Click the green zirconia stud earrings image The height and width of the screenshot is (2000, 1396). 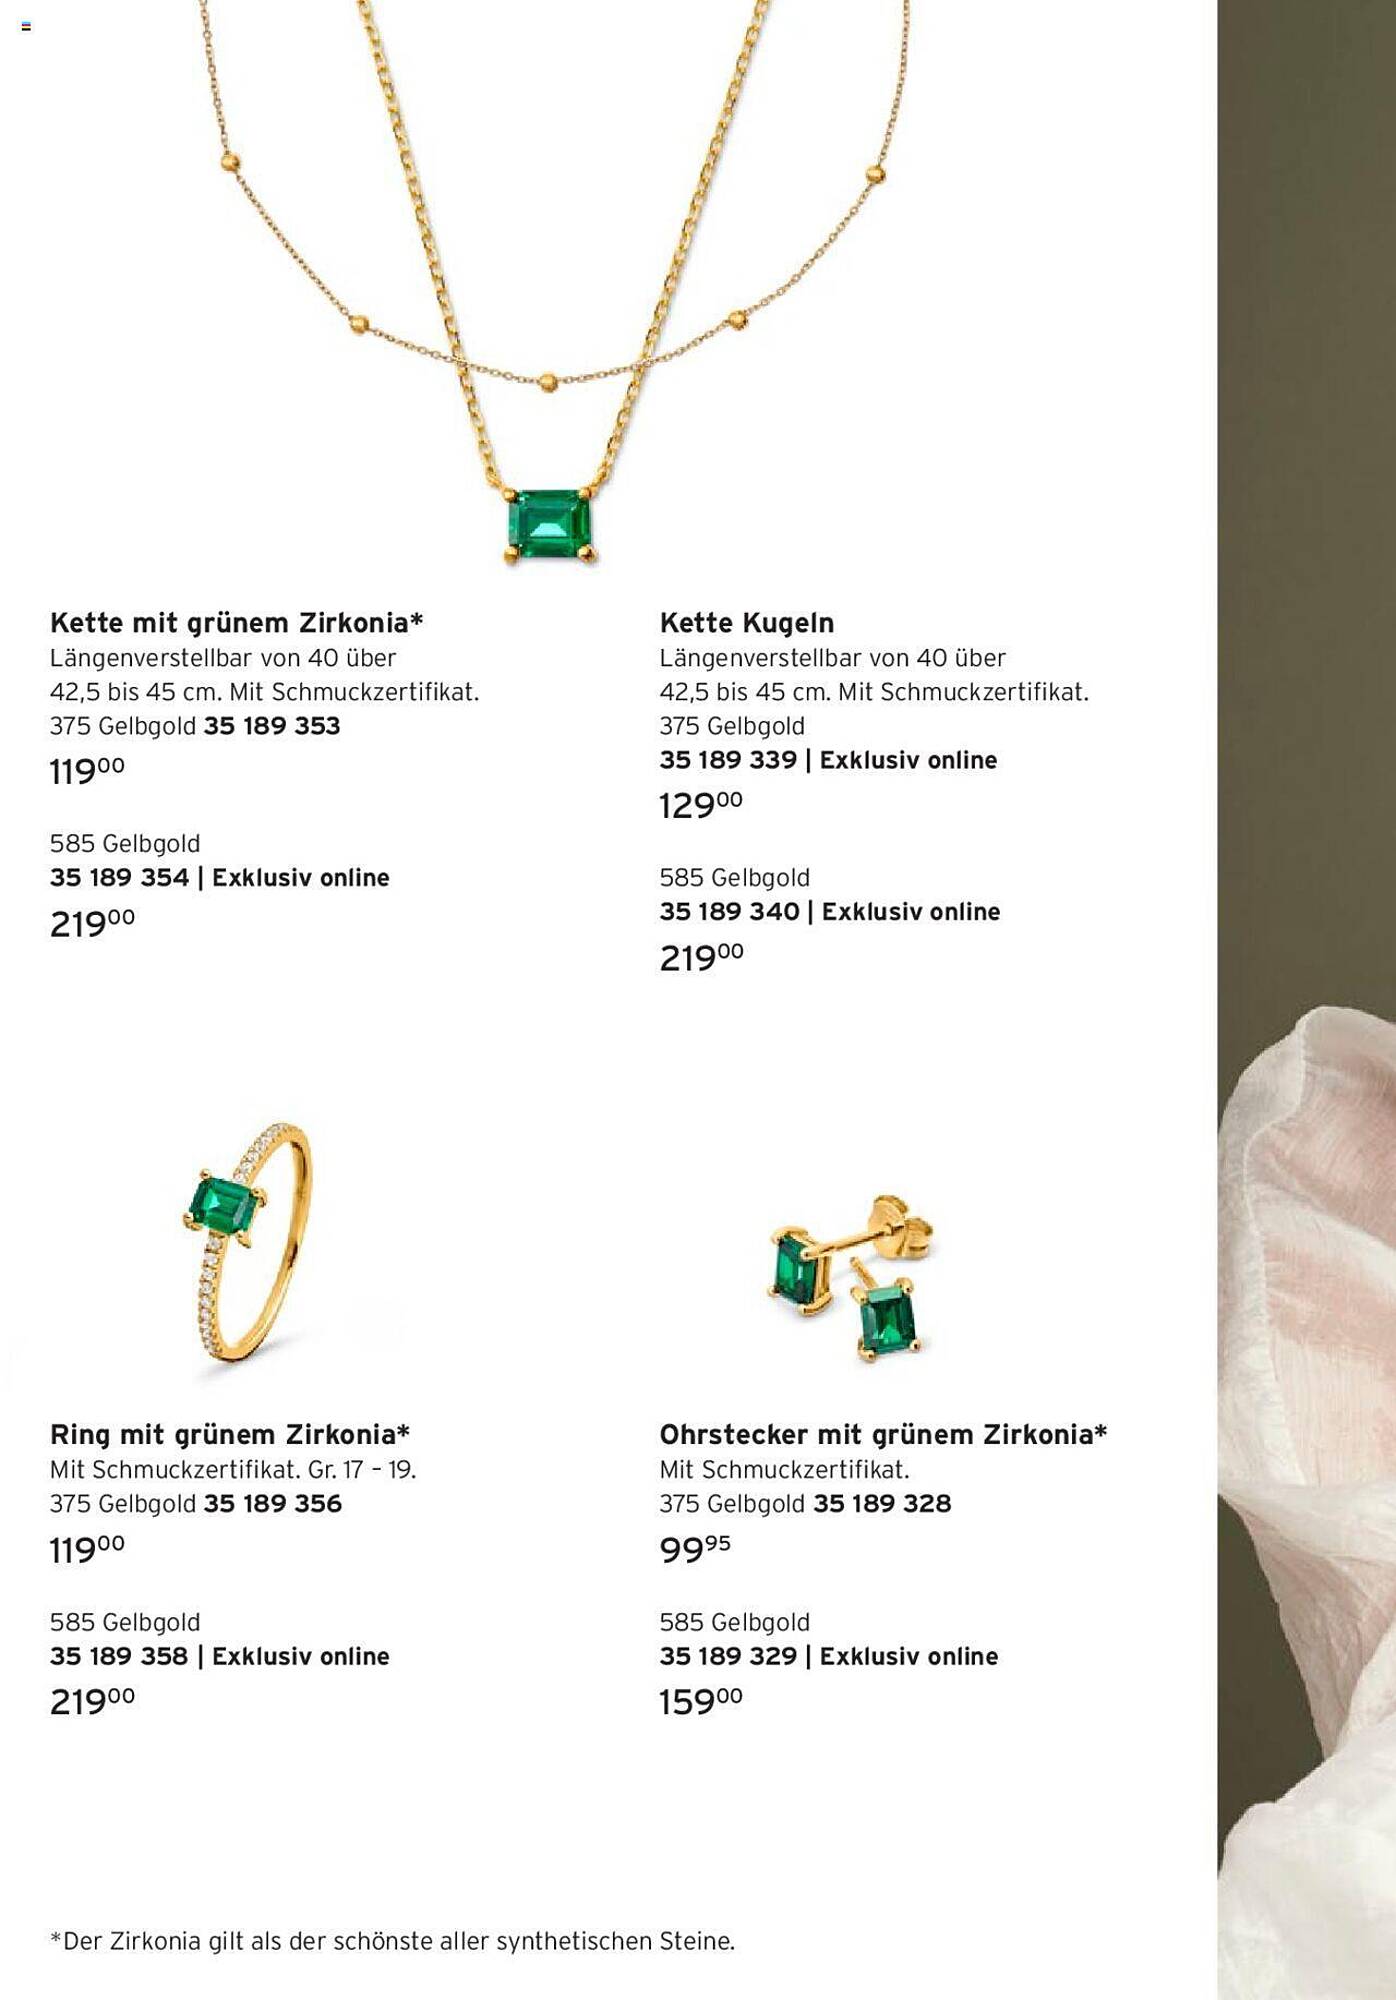pos(852,1277)
